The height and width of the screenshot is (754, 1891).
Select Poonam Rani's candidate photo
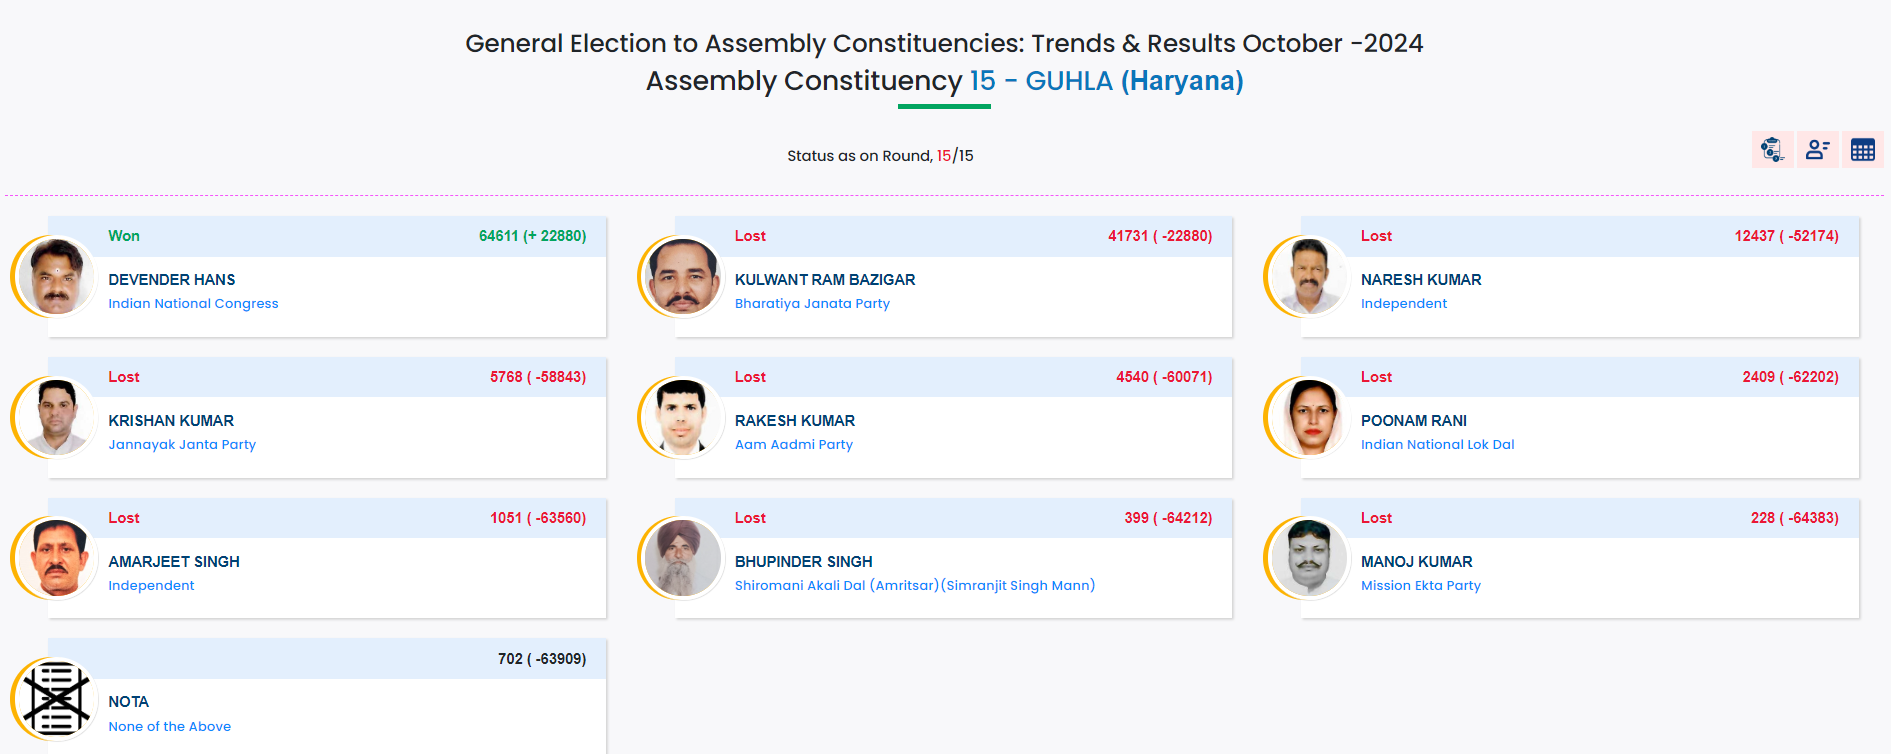coord(1309,417)
